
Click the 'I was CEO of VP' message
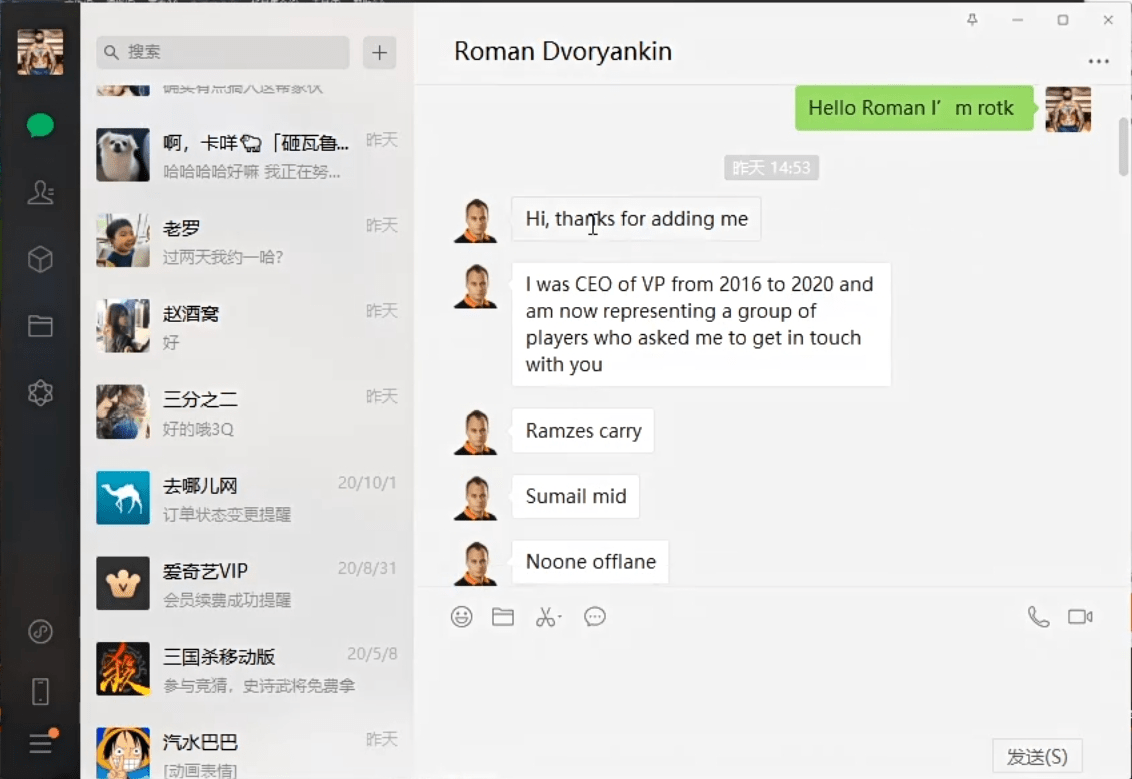click(x=701, y=324)
